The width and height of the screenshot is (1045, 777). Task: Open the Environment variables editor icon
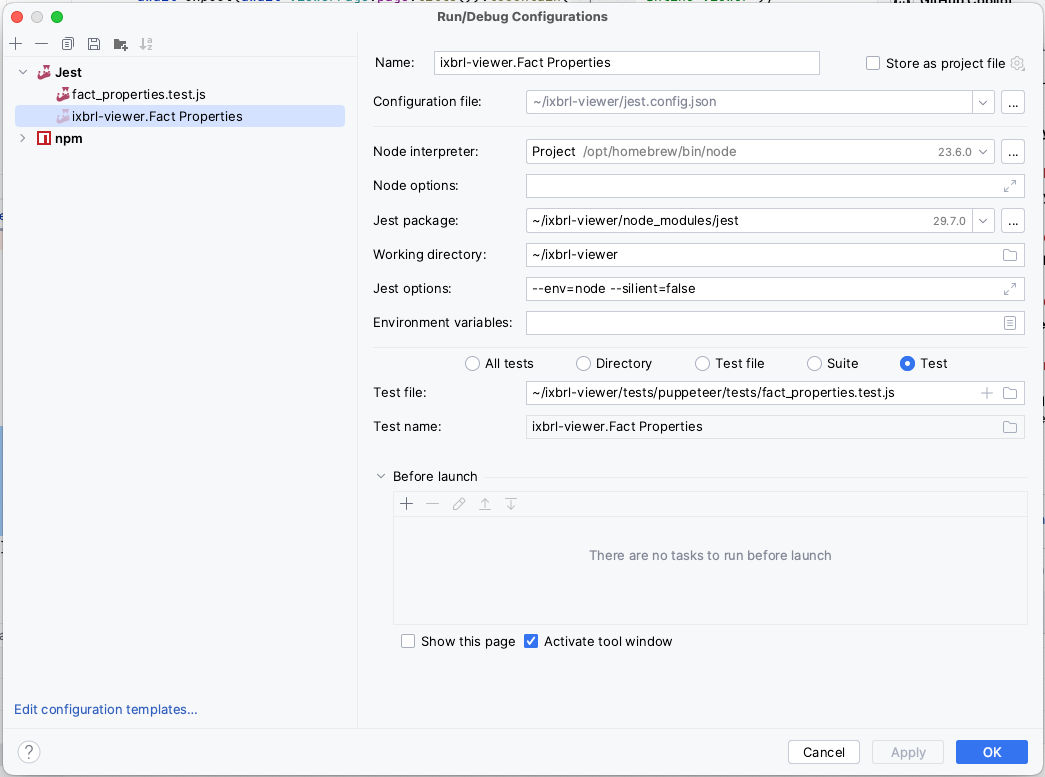(x=1010, y=323)
